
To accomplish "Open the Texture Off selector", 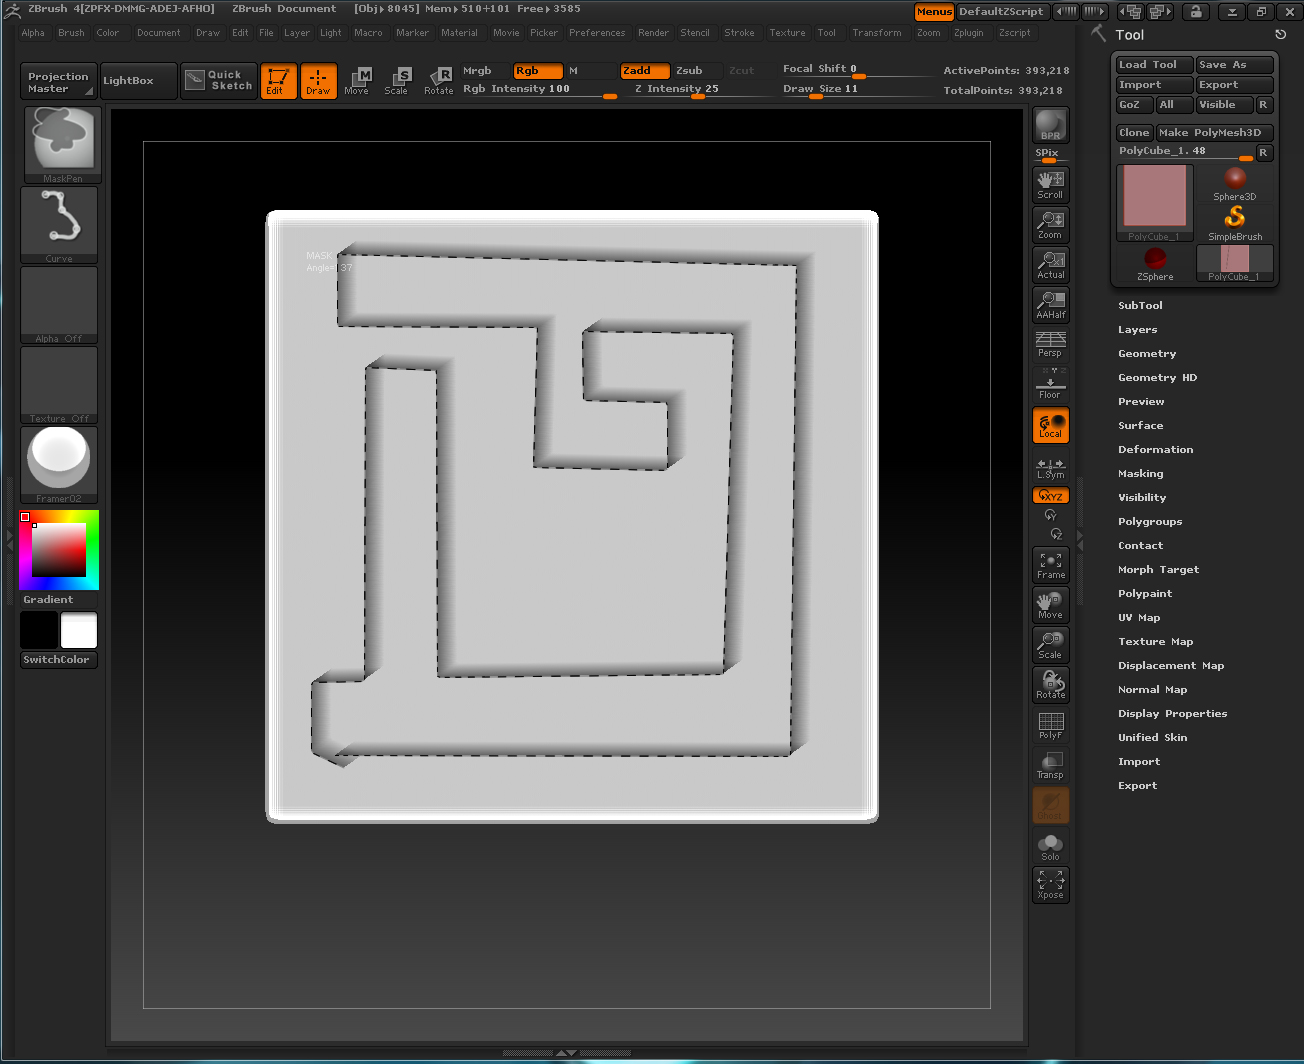I will (60, 385).
